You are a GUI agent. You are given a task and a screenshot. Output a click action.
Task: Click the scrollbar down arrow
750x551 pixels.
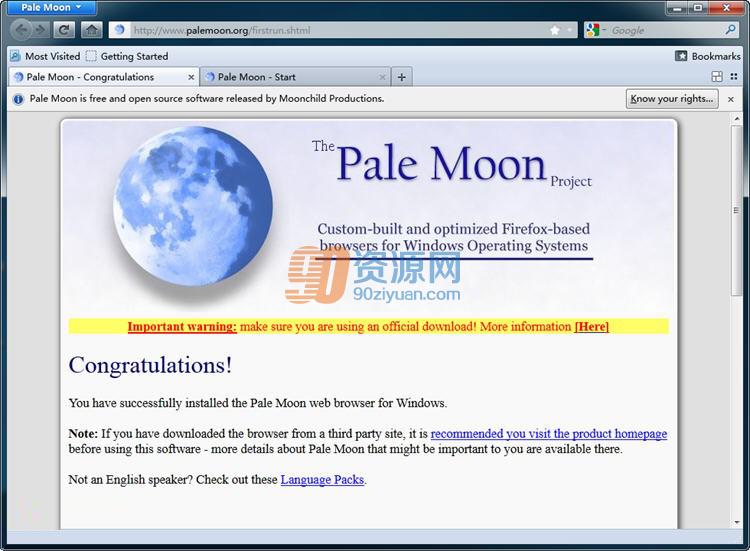click(x=737, y=522)
